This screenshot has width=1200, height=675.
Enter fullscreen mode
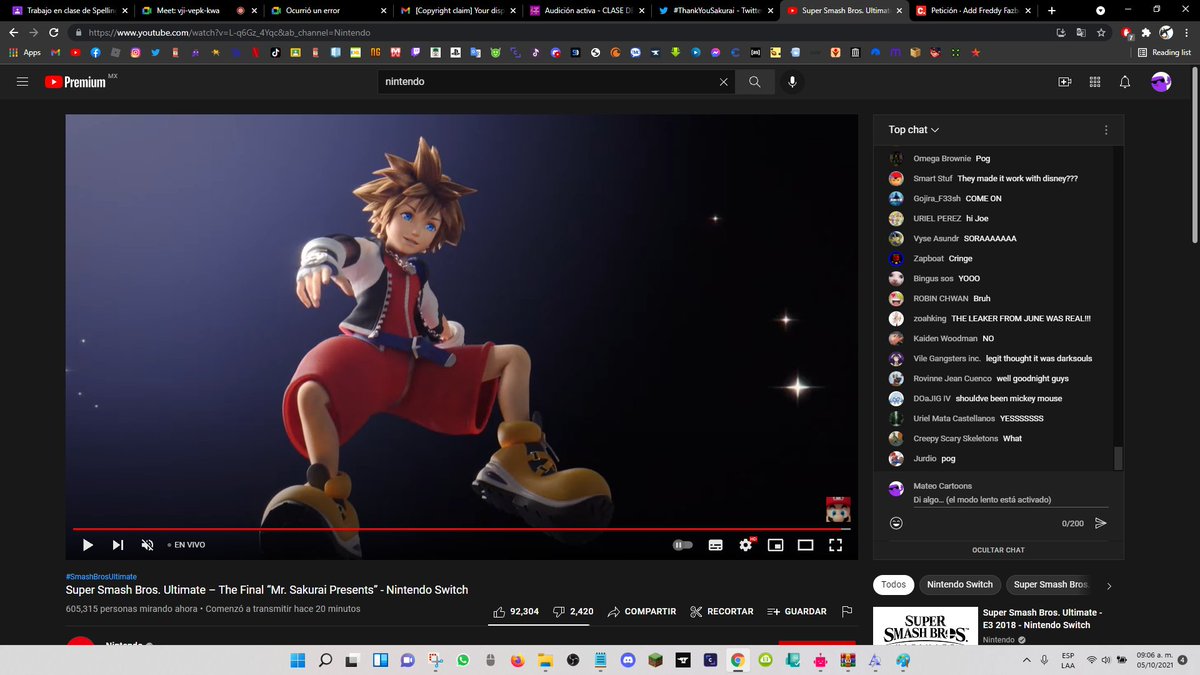(x=836, y=545)
